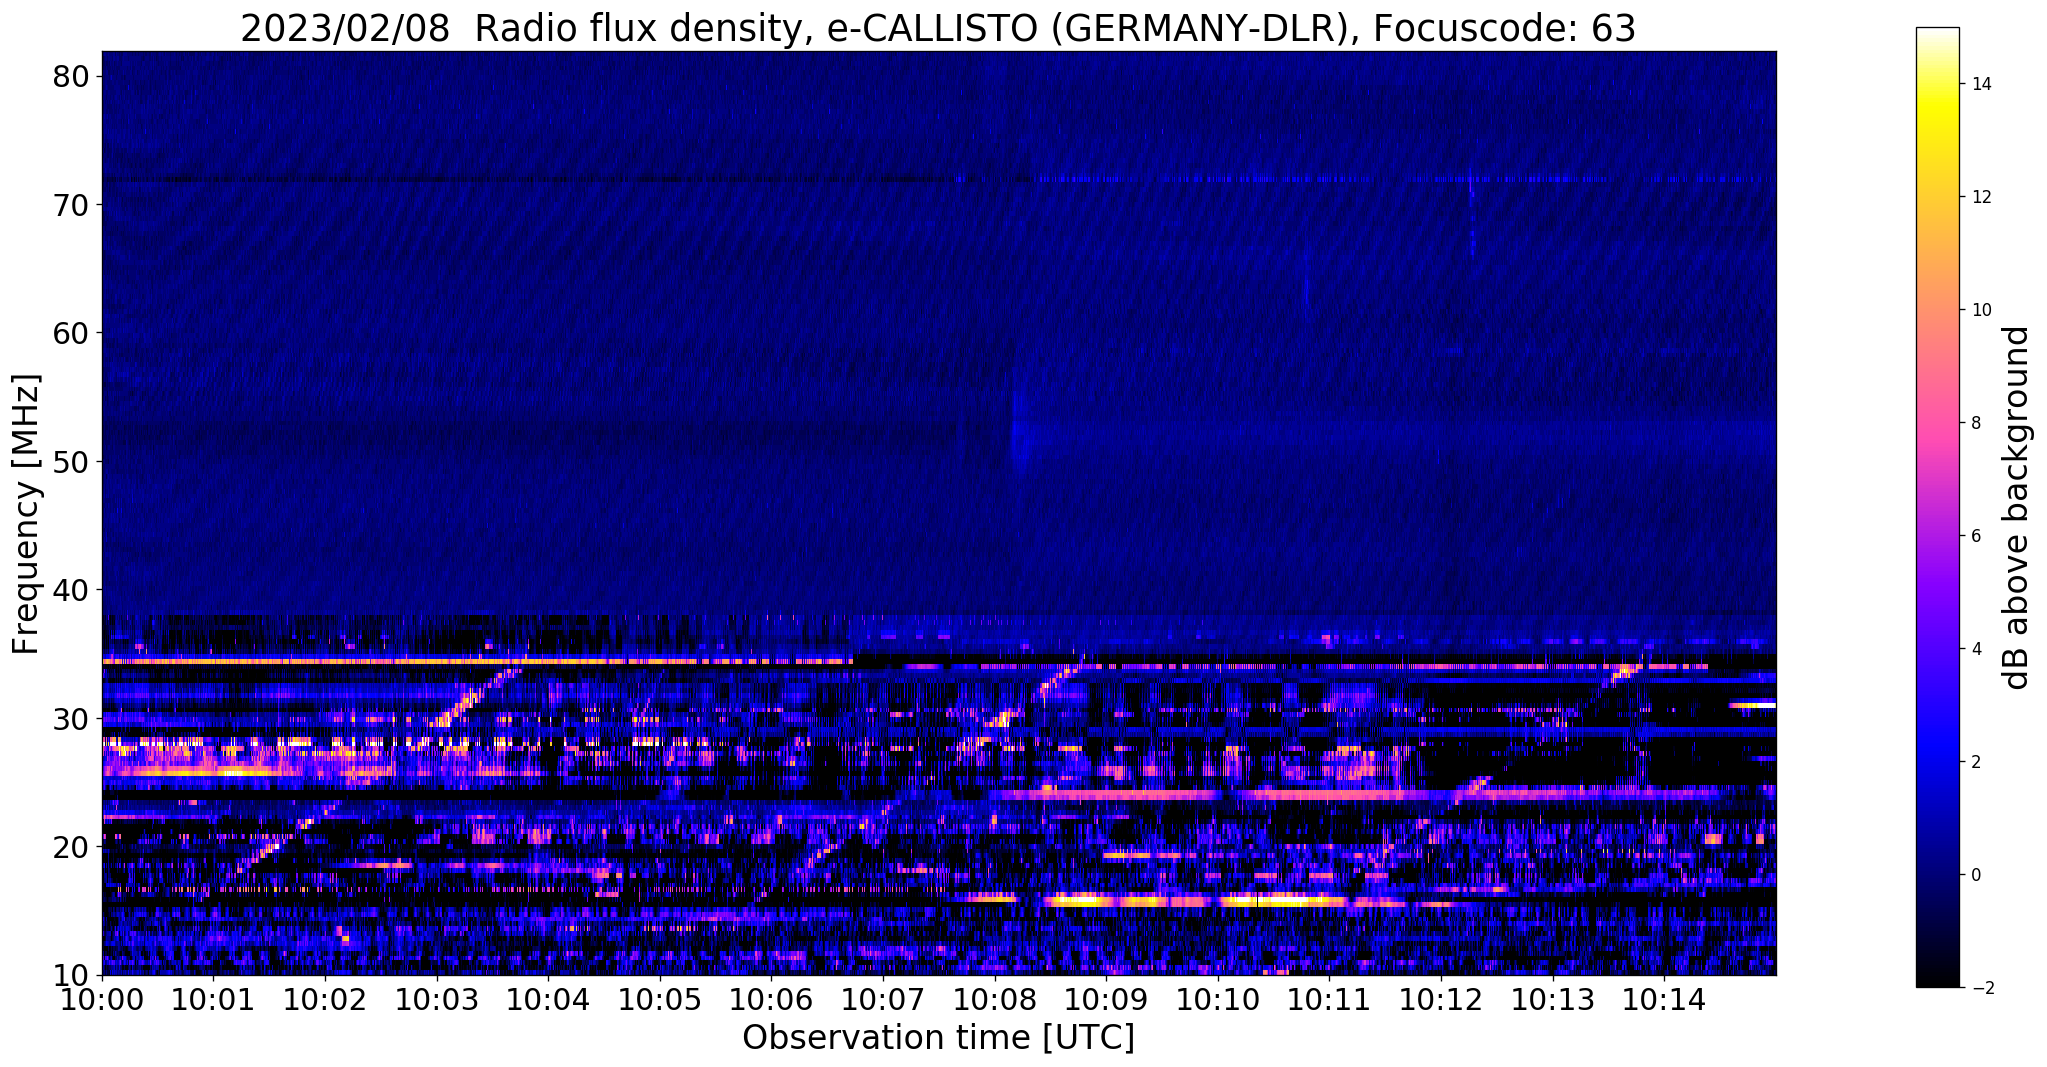This screenshot has width=2047, height=1067.
Task: Click the 10:00 time tick label
Action: click(102, 999)
